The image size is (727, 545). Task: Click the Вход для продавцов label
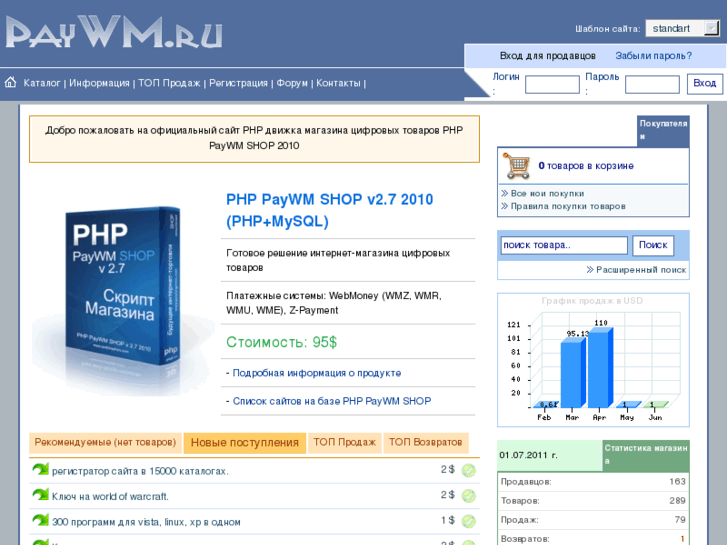pos(548,56)
